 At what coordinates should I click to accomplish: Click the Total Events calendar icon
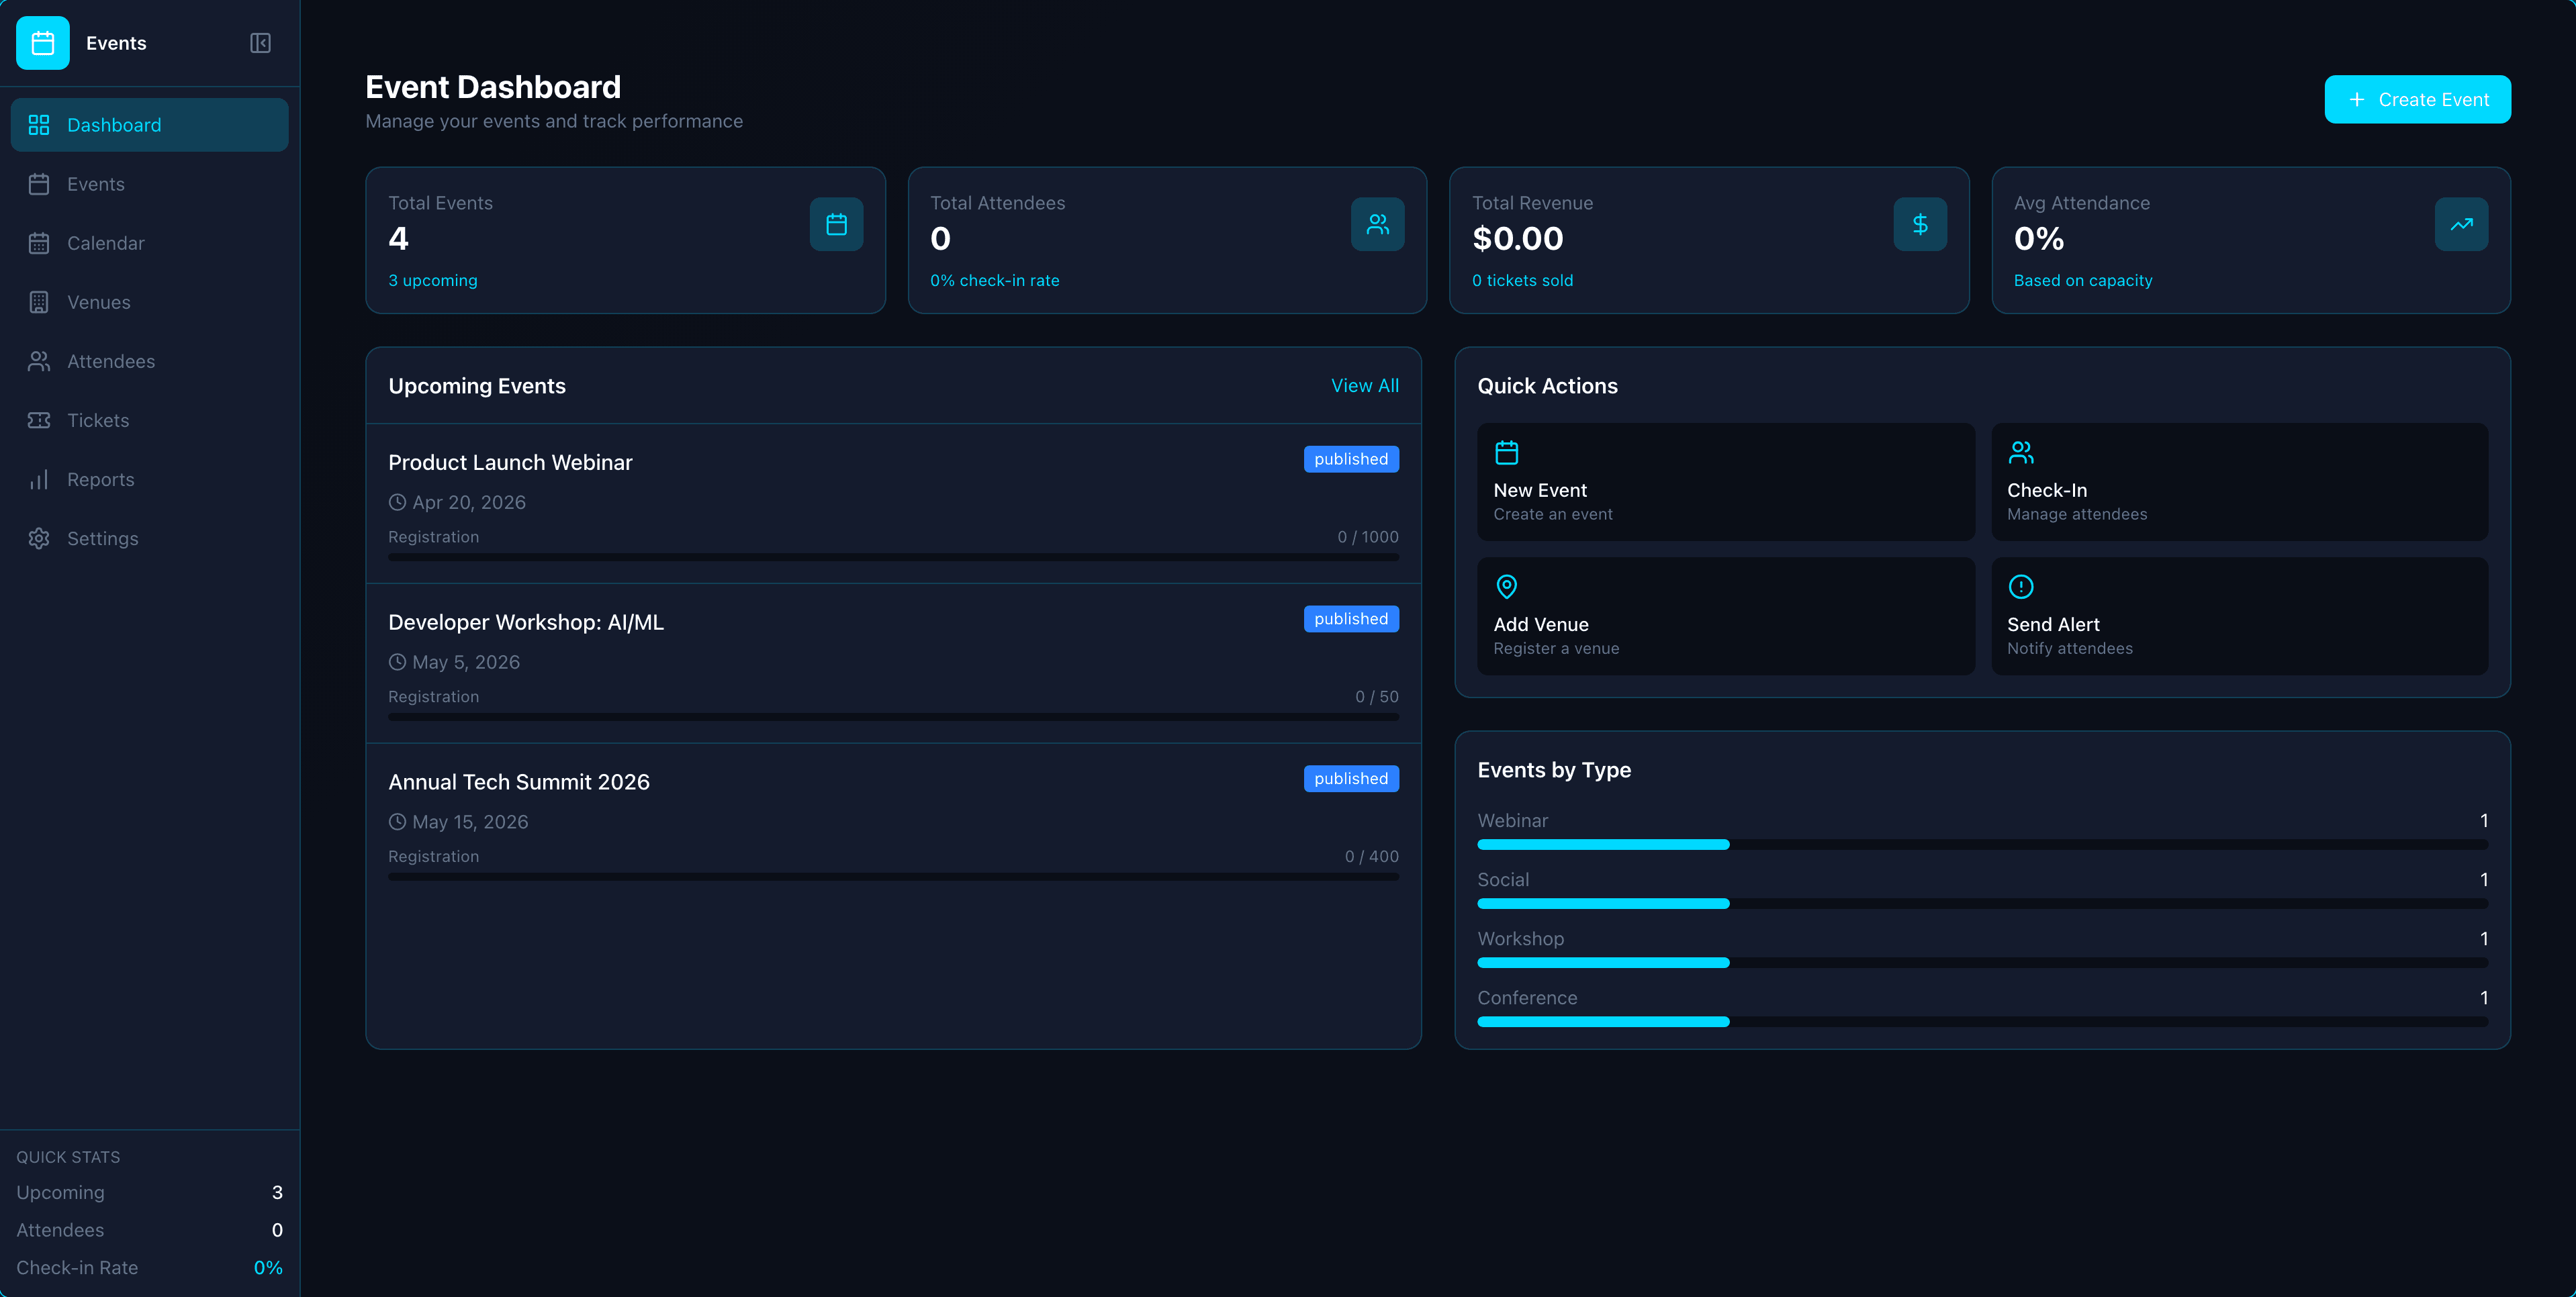pyautogui.click(x=836, y=224)
